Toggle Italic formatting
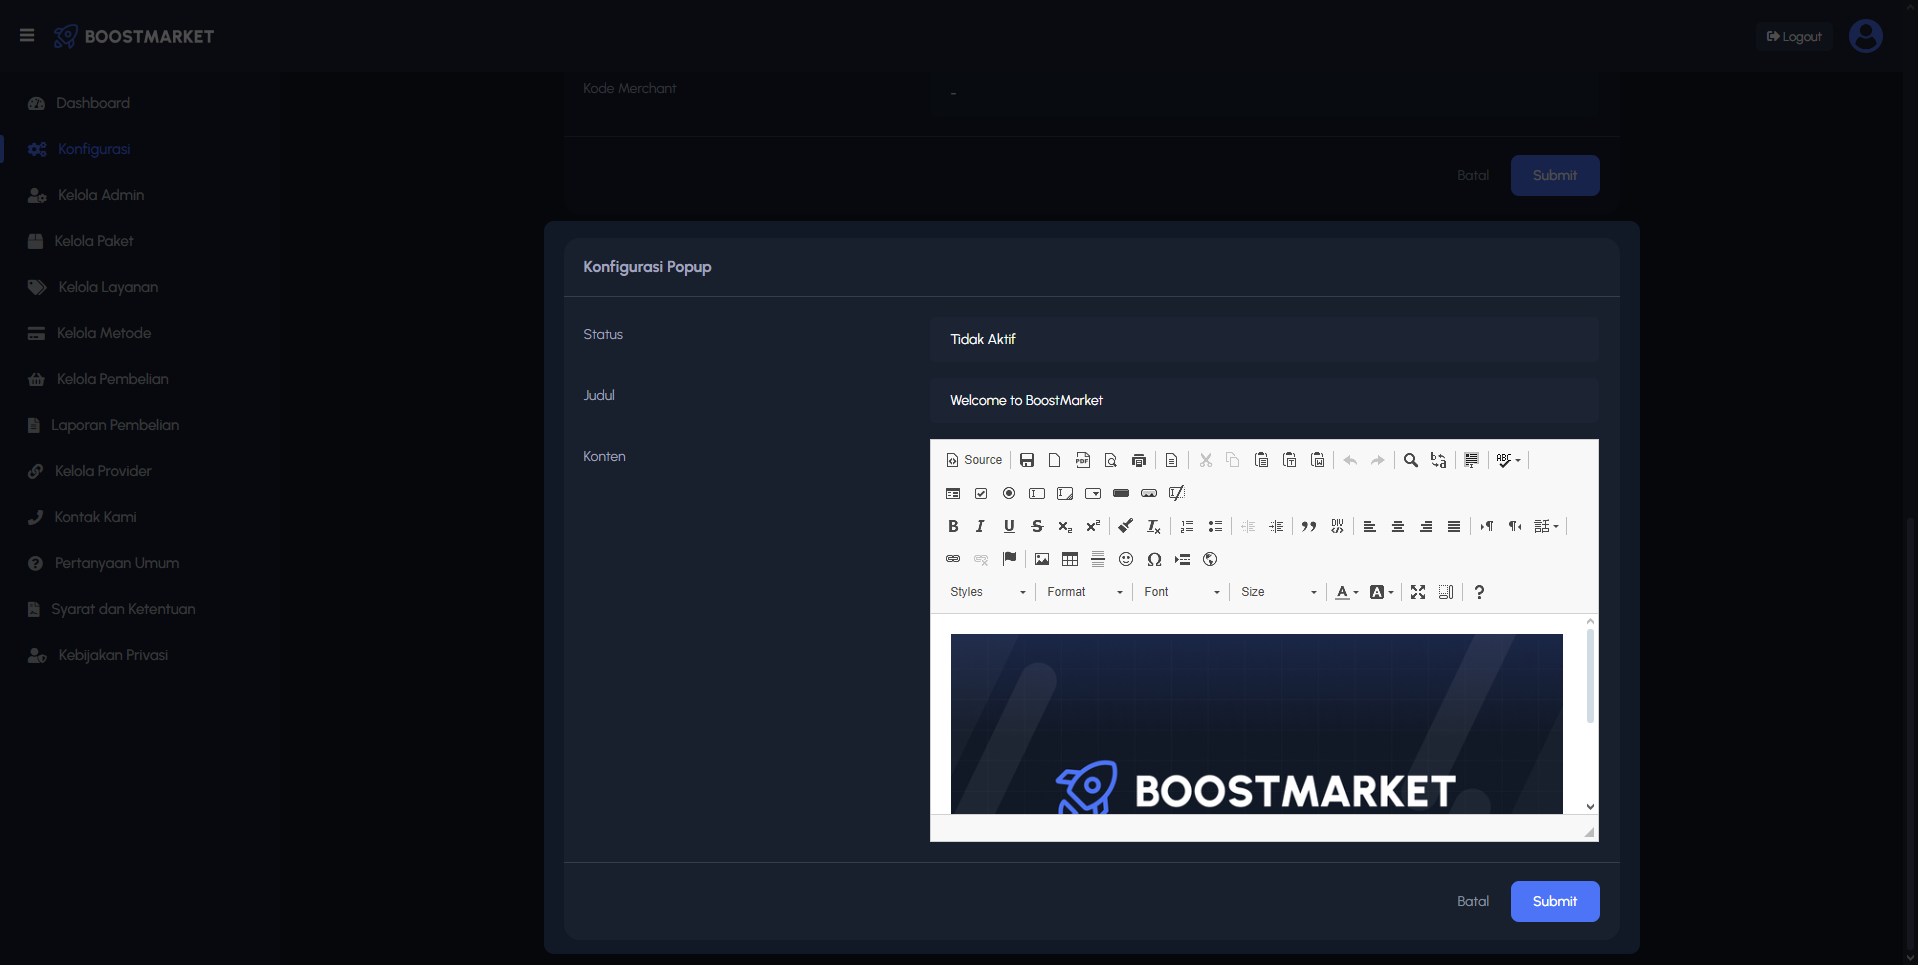This screenshot has width=1918, height=965. pos(980,526)
